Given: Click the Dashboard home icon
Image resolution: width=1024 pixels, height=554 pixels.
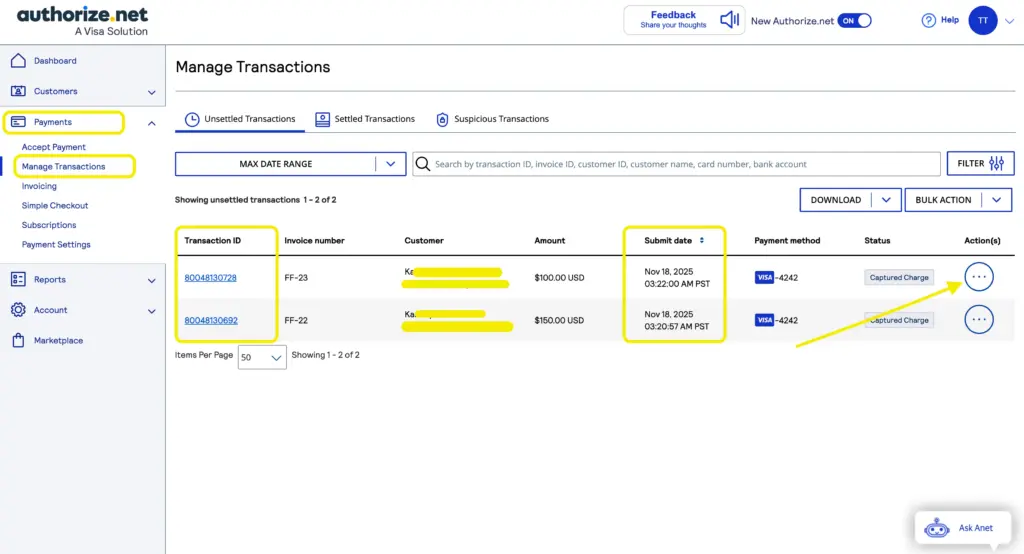Looking at the screenshot, I should [18, 60].
